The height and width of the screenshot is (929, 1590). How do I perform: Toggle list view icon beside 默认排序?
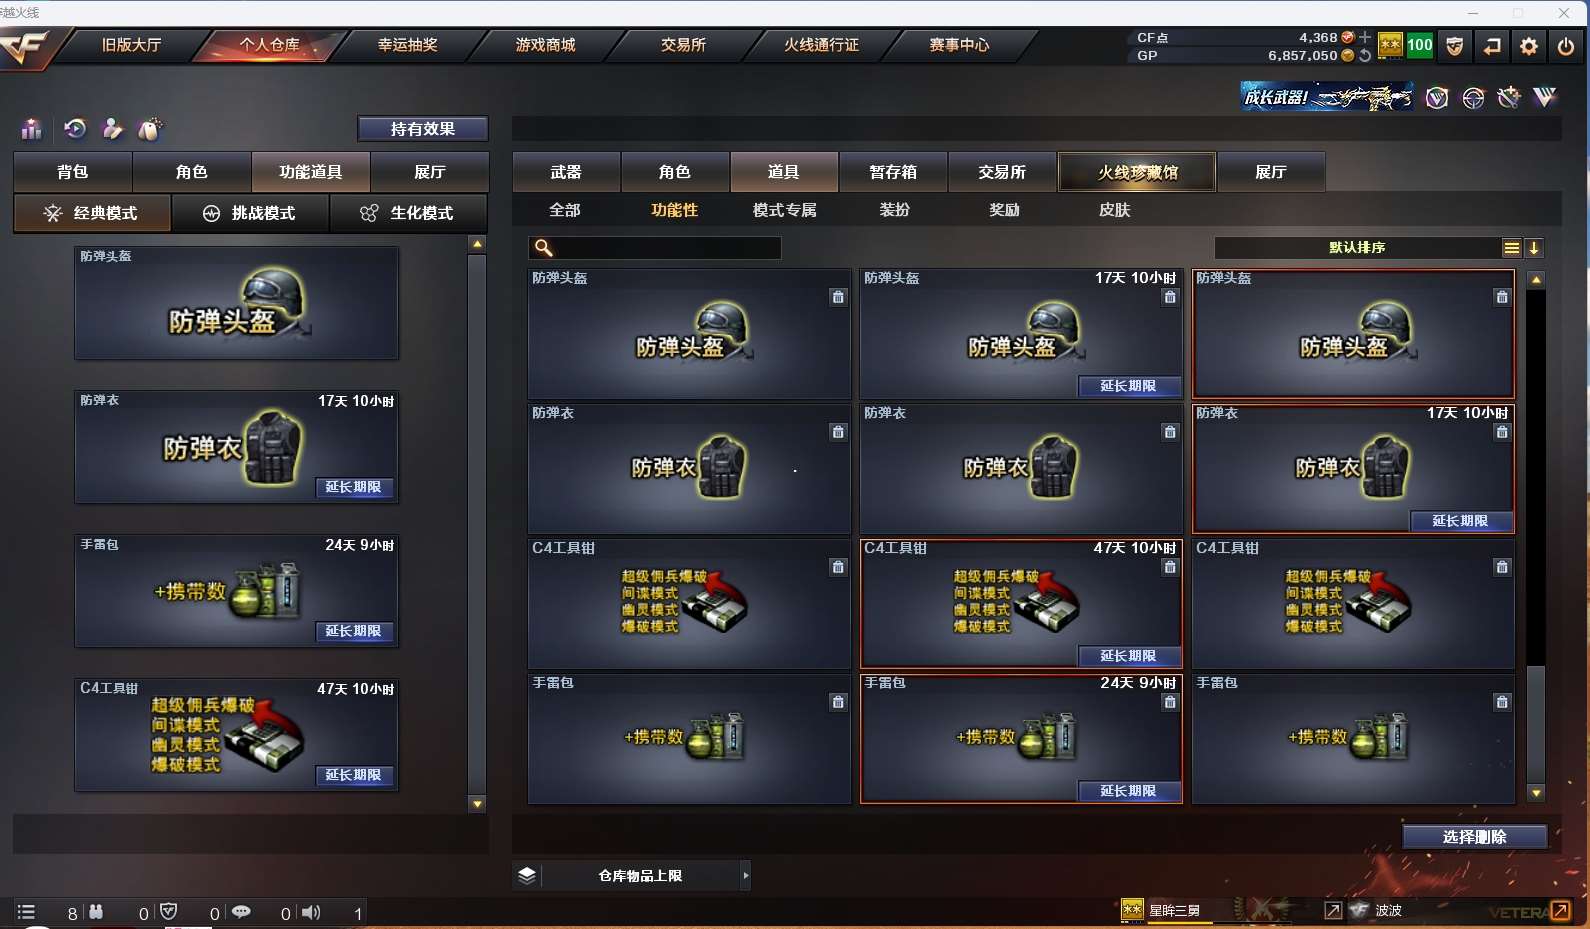pos(1512,248)
